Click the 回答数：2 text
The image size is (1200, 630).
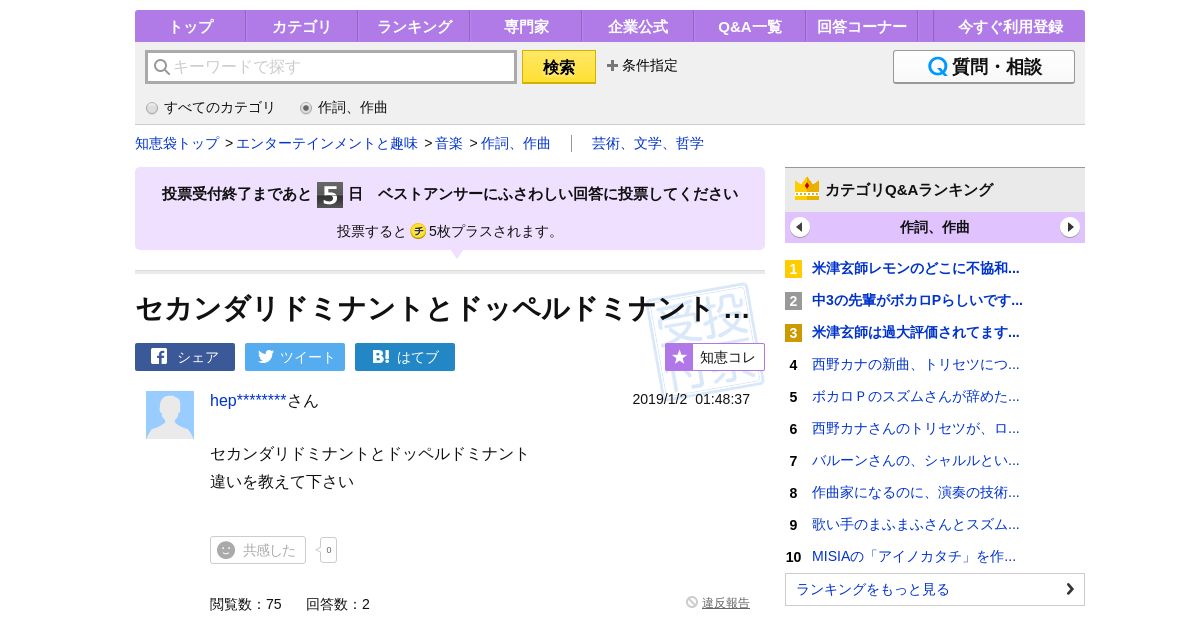pos(338,604)
